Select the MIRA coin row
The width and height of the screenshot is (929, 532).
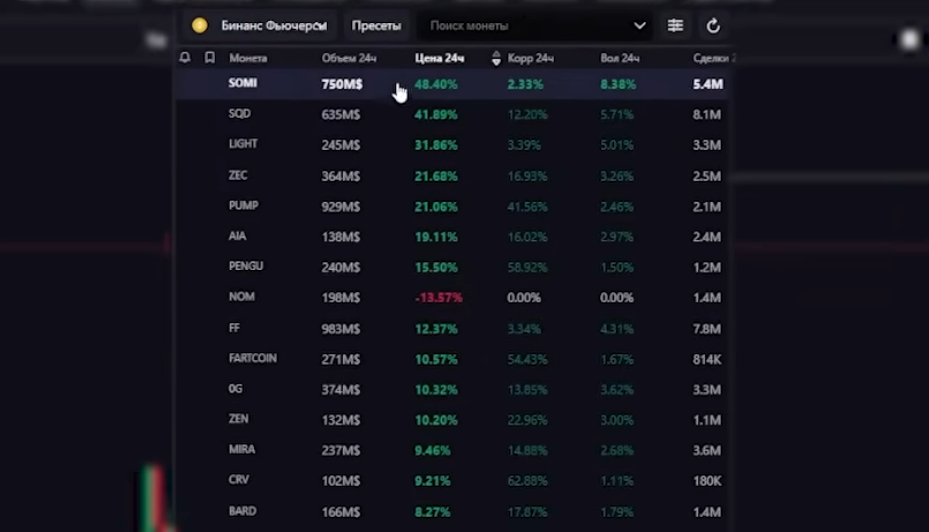[453, 450]
